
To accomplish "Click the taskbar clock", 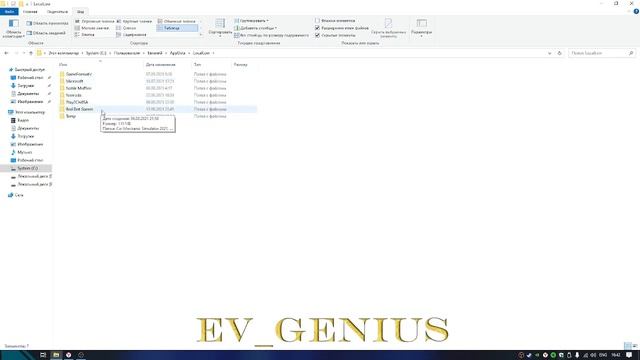I will [616, 355].
